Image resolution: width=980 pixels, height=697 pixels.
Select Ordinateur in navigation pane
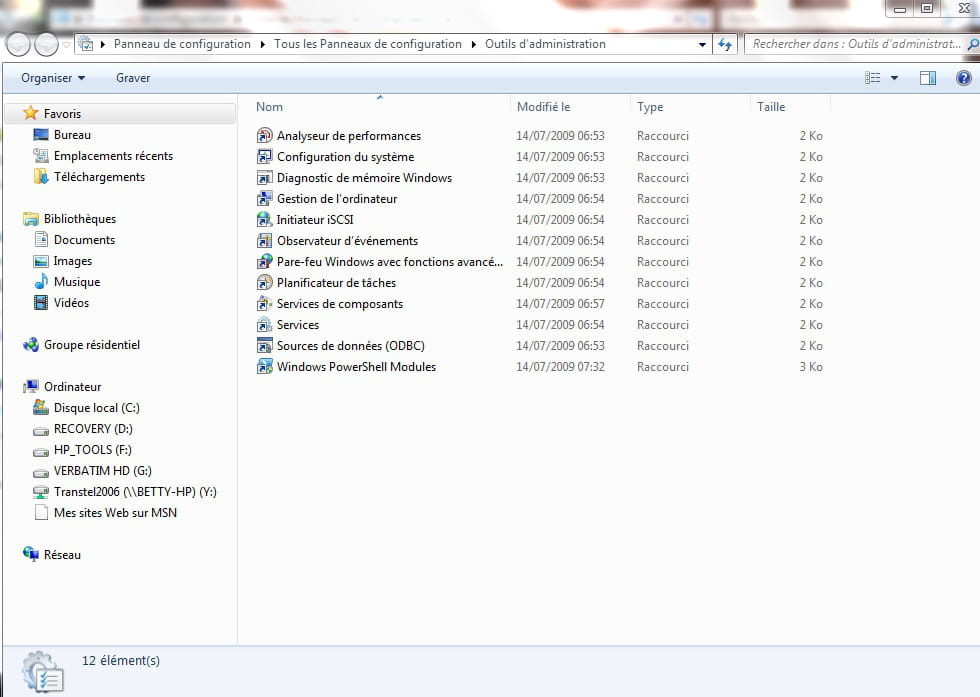[72, 386]
